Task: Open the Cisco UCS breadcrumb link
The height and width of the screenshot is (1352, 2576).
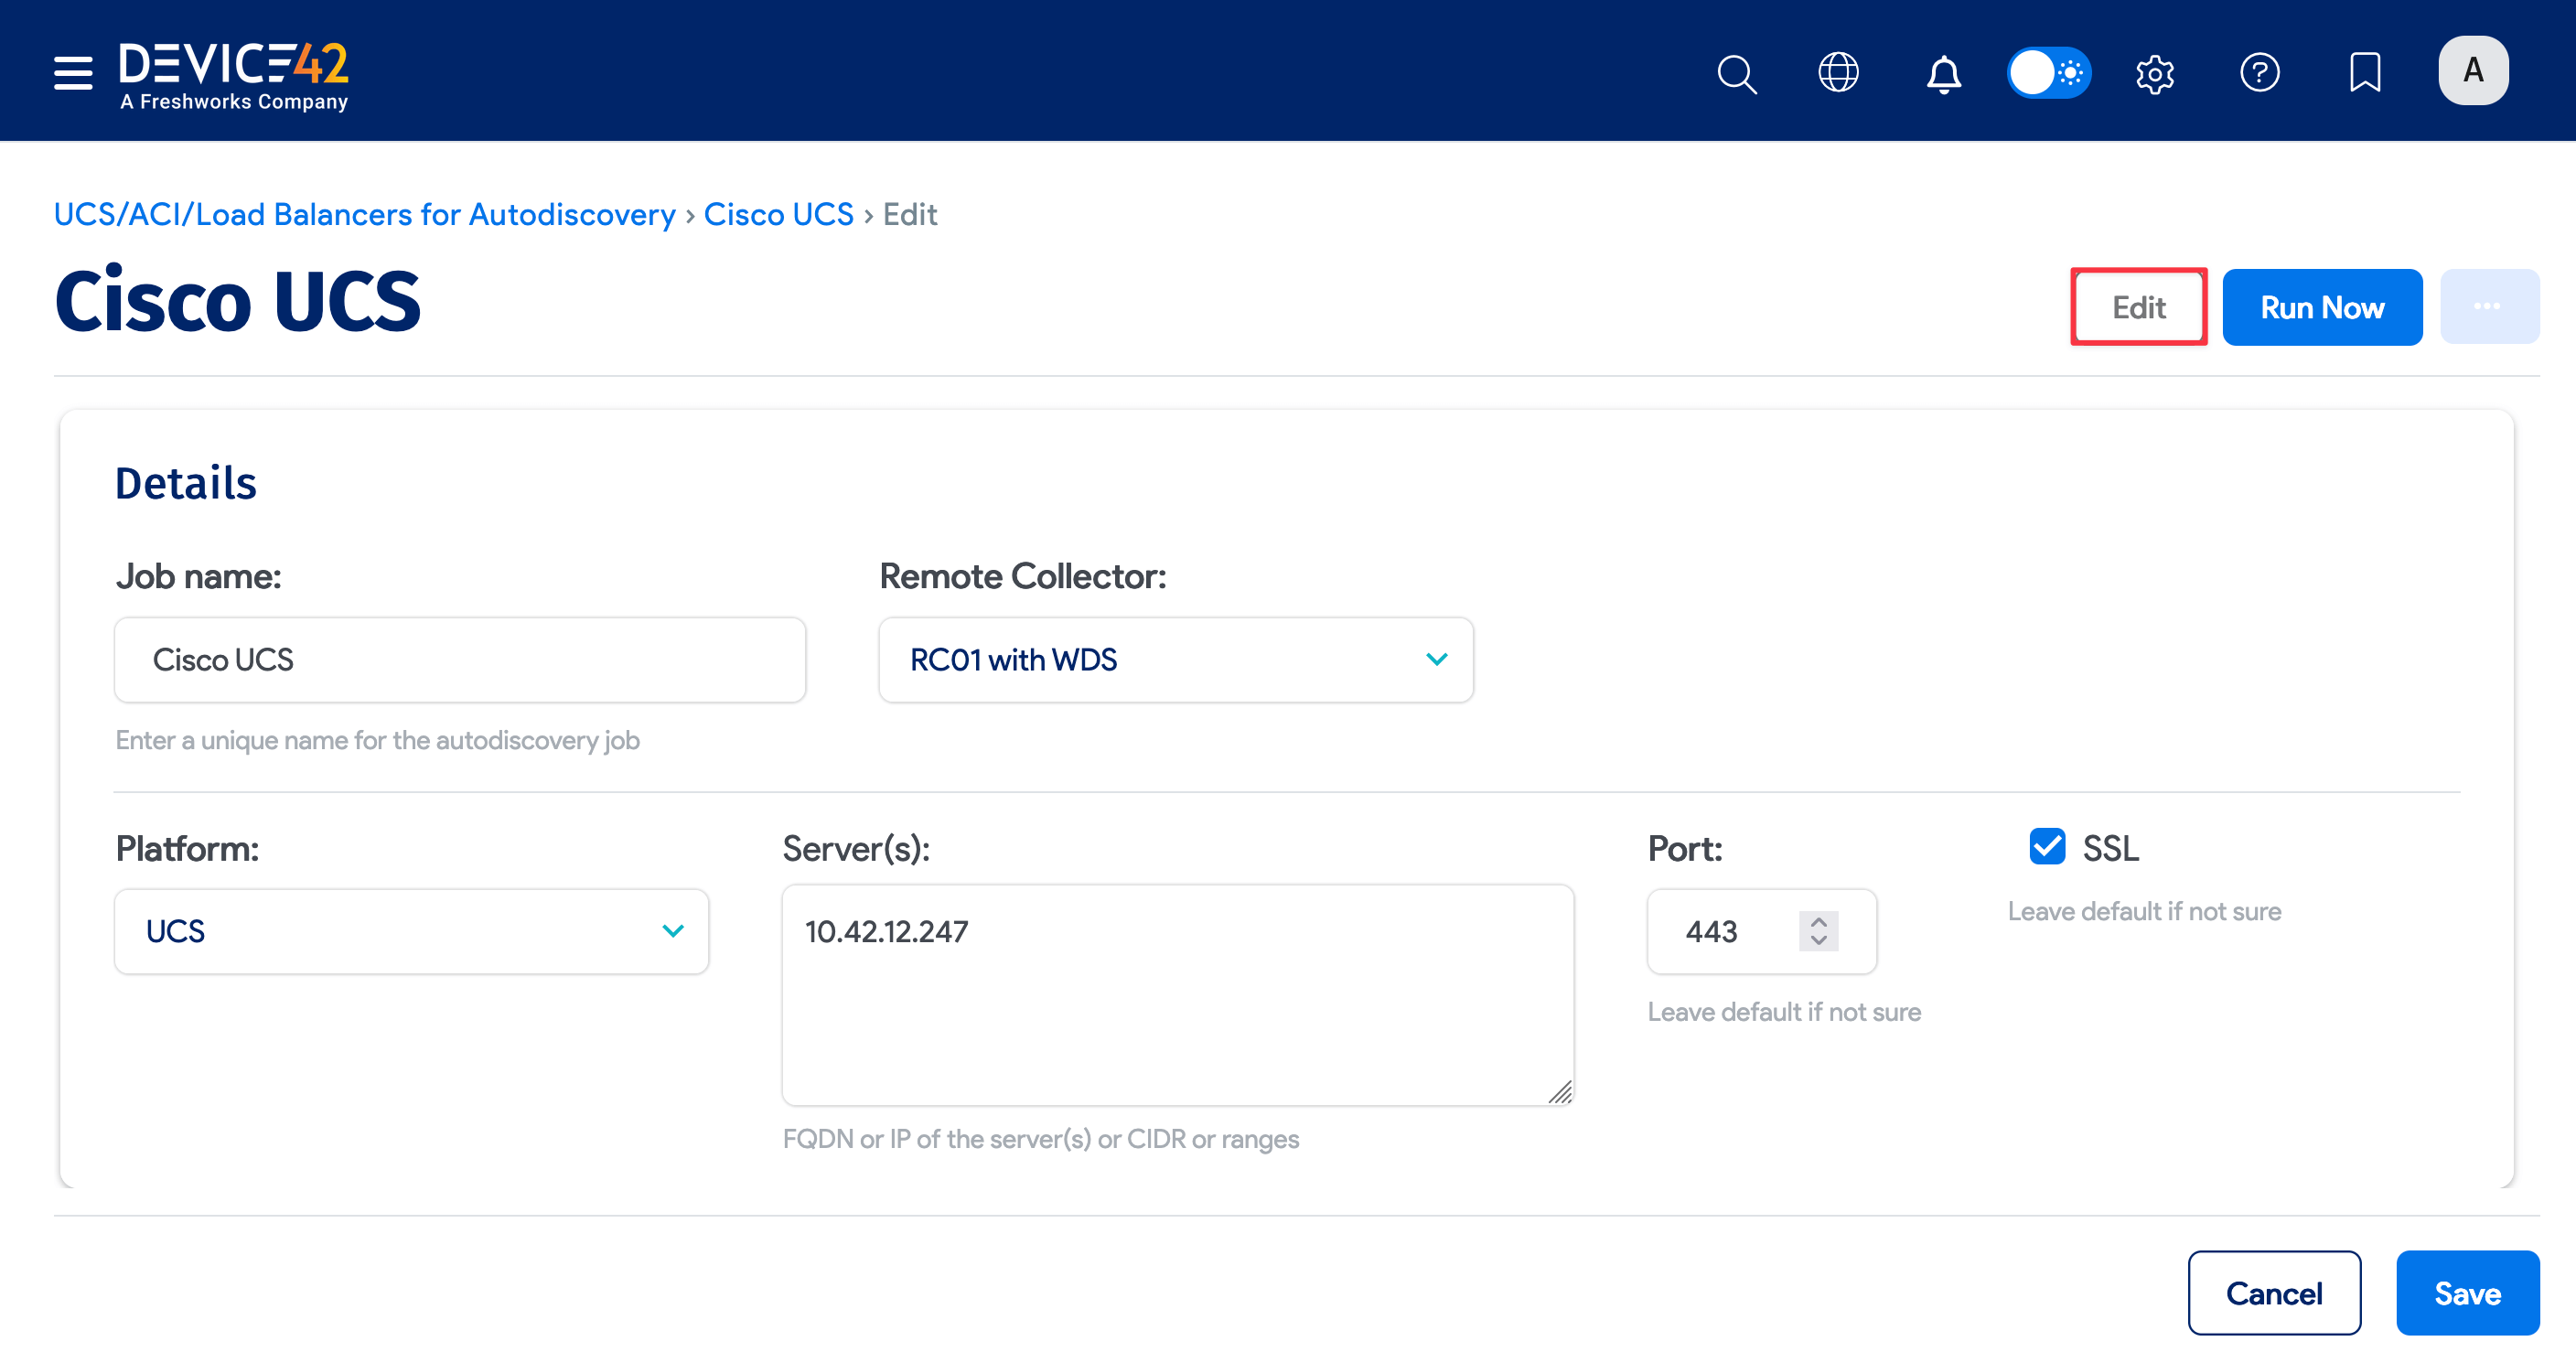Action: 778,214
